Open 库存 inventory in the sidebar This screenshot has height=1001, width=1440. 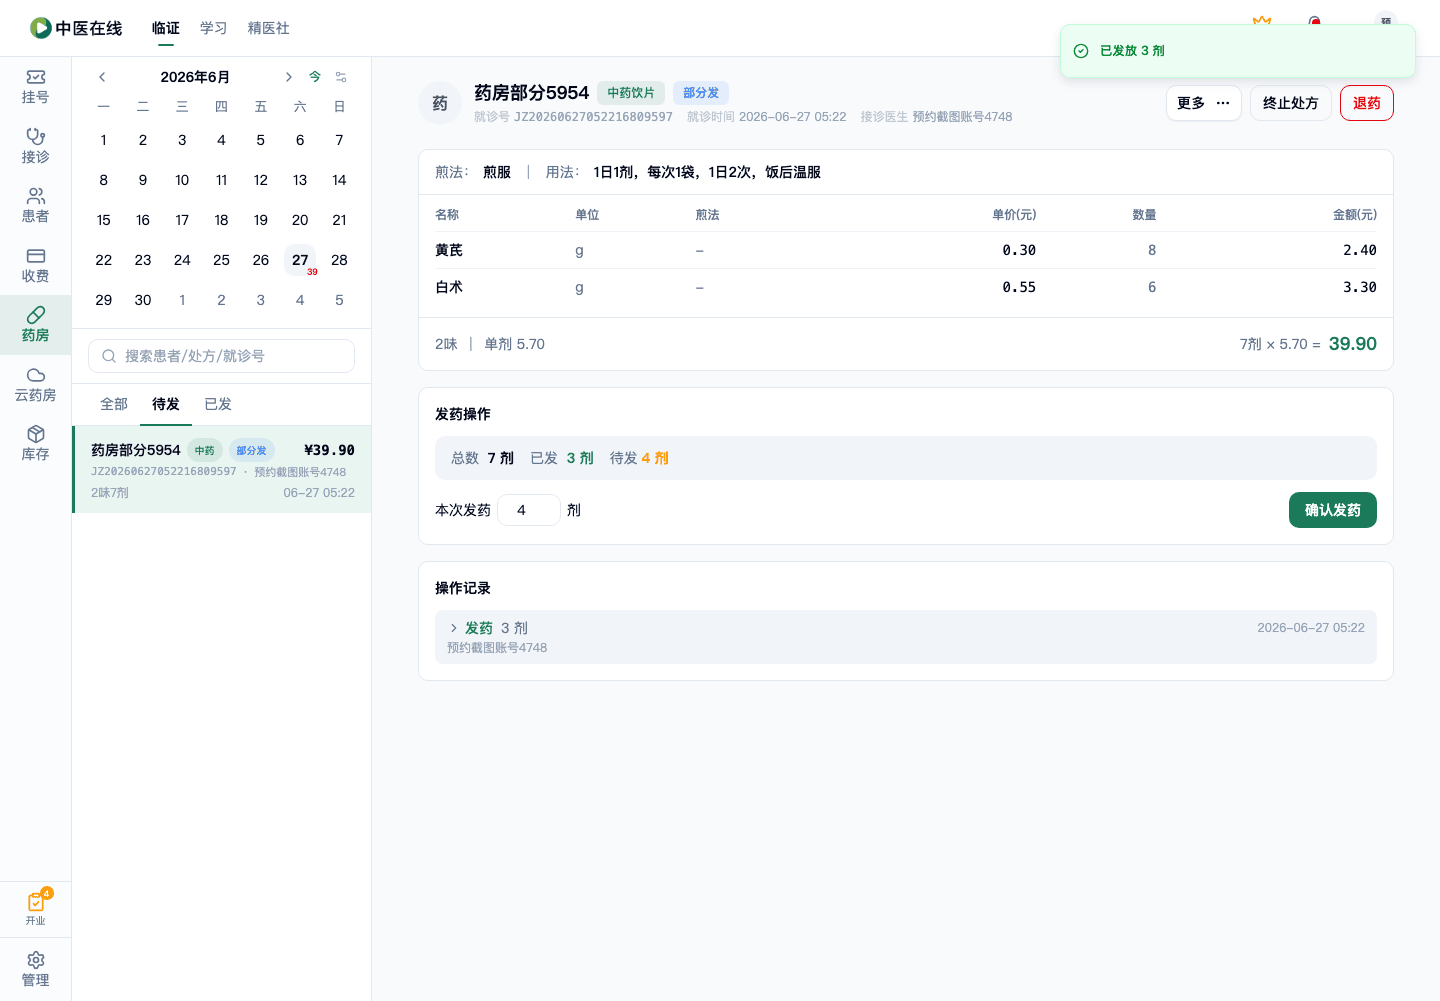pyautogui.click(x=35, y=443)
